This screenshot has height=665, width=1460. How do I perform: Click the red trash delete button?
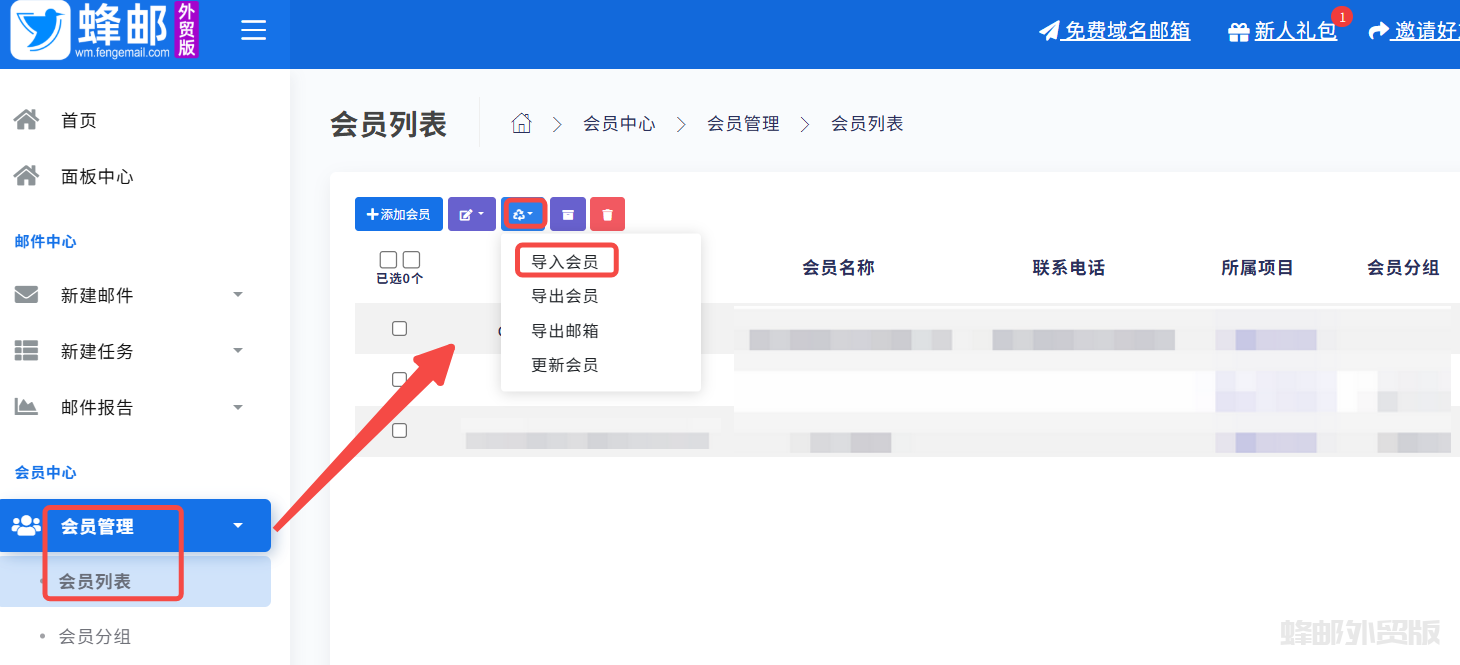607,214
